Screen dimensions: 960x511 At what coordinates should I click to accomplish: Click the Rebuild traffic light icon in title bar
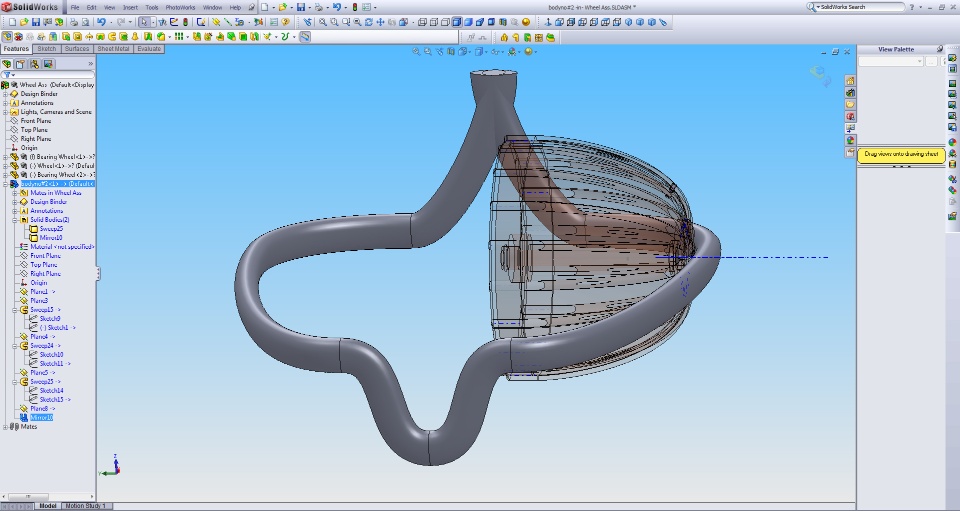(354, 7)
